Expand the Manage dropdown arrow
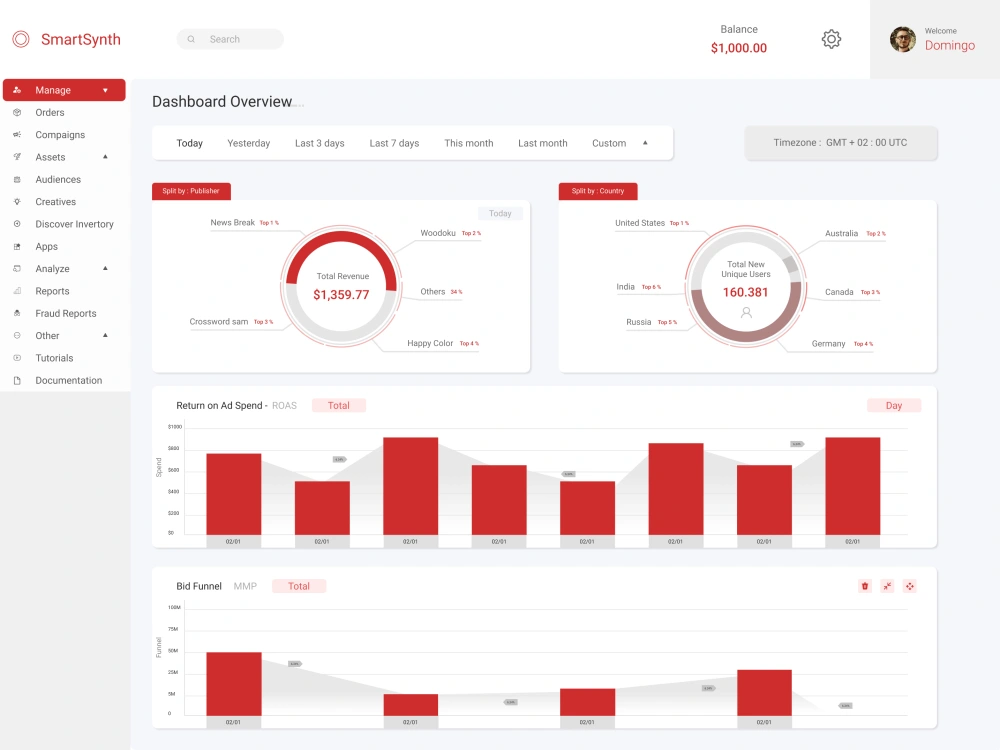The image size is (1000, 750). tap(105, 91)
